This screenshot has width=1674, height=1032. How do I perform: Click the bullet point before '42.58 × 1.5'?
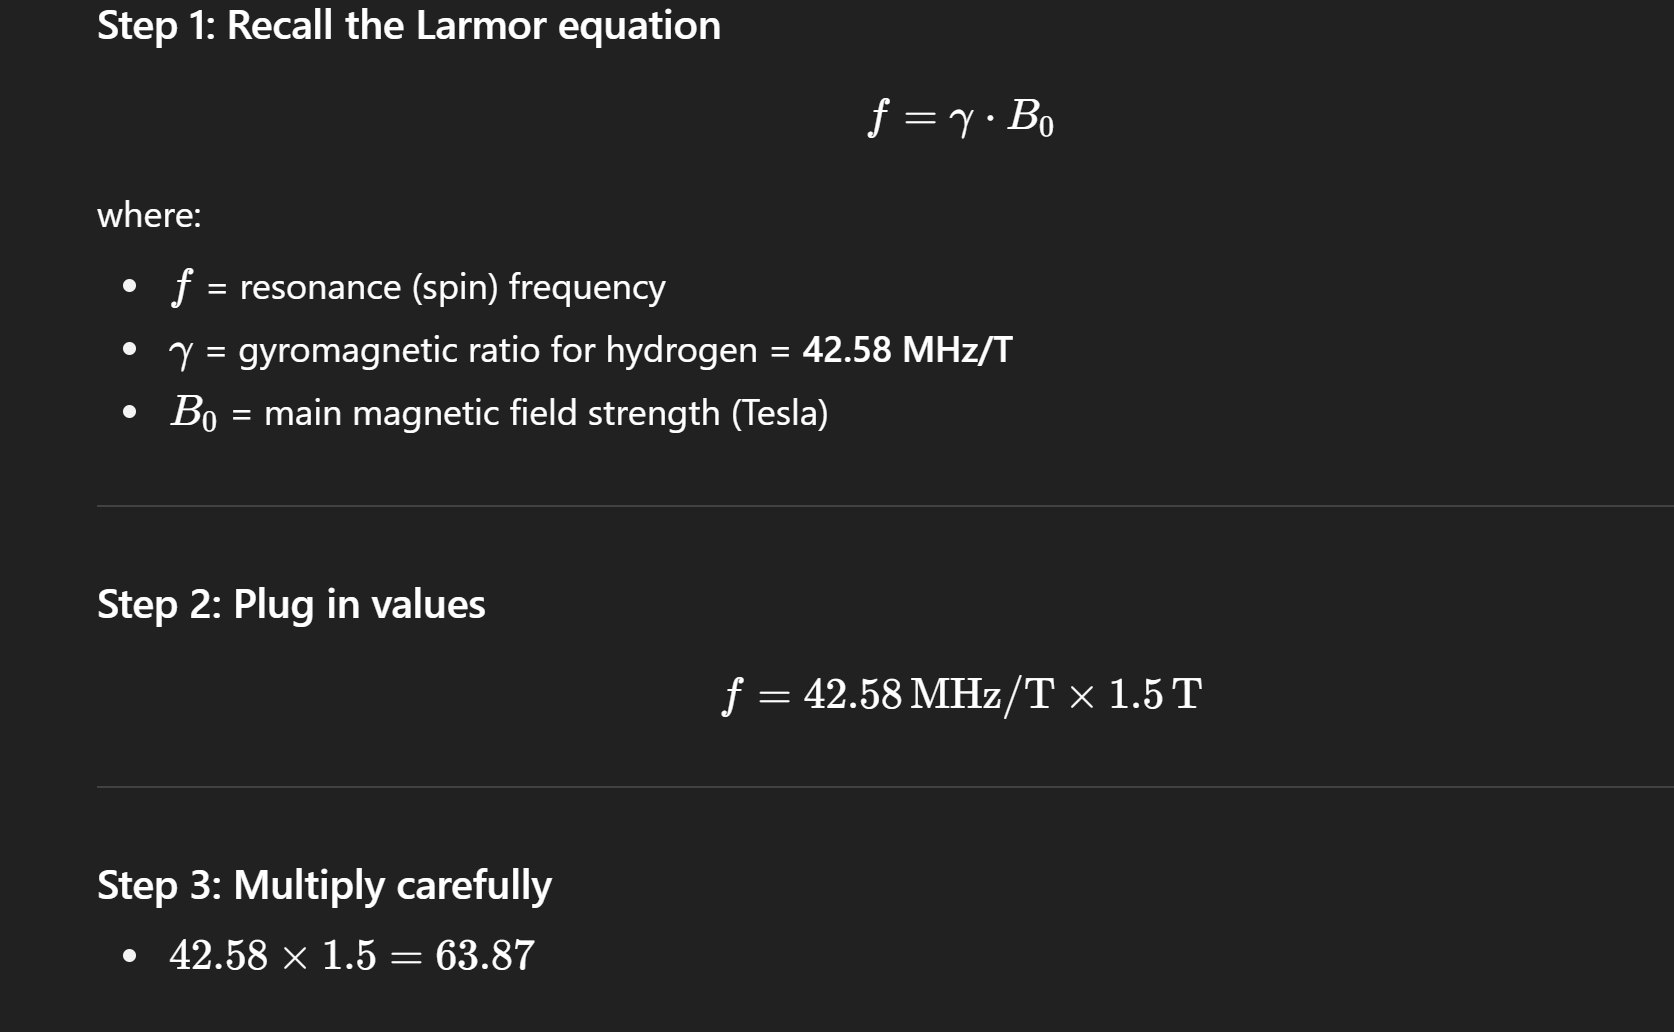click(x=129, y=956)
